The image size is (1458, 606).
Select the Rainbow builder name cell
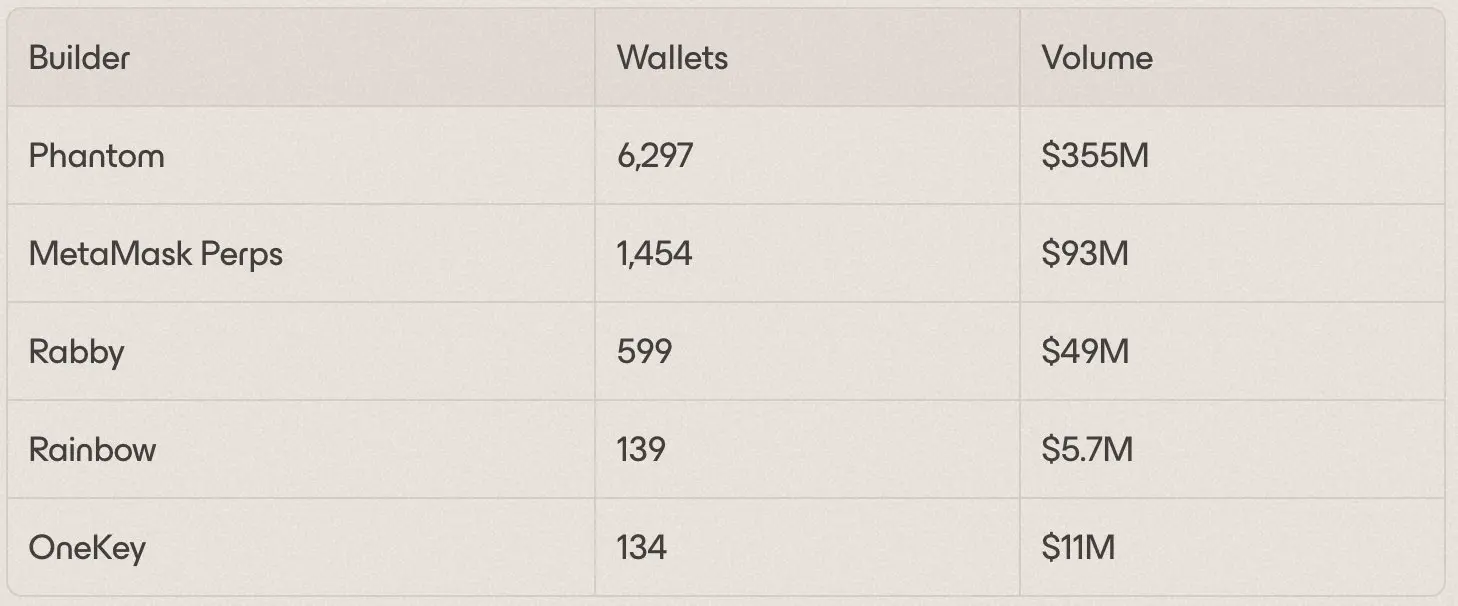[93, 450]
